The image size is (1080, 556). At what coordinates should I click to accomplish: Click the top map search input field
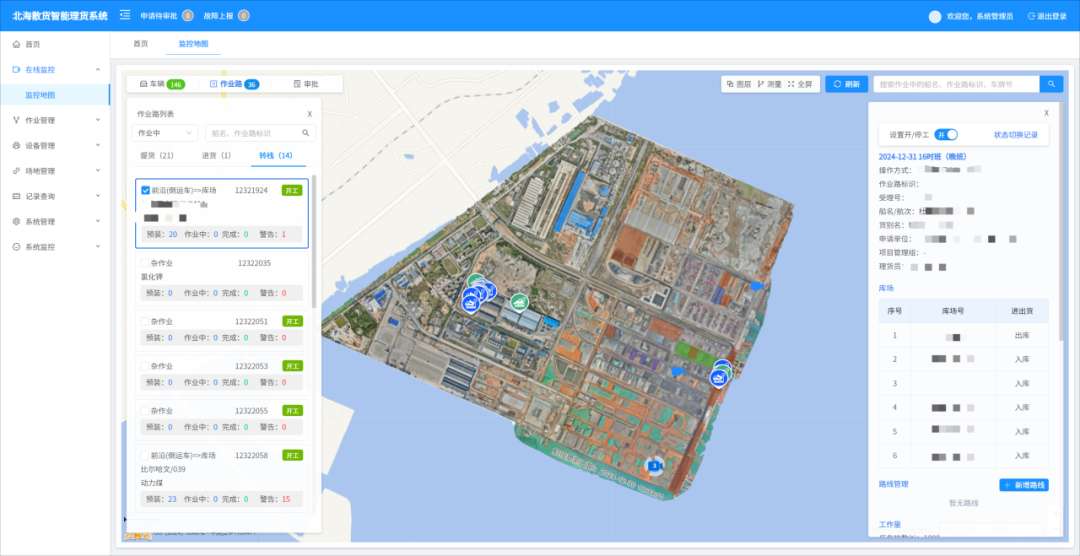(x=955, y=84)
